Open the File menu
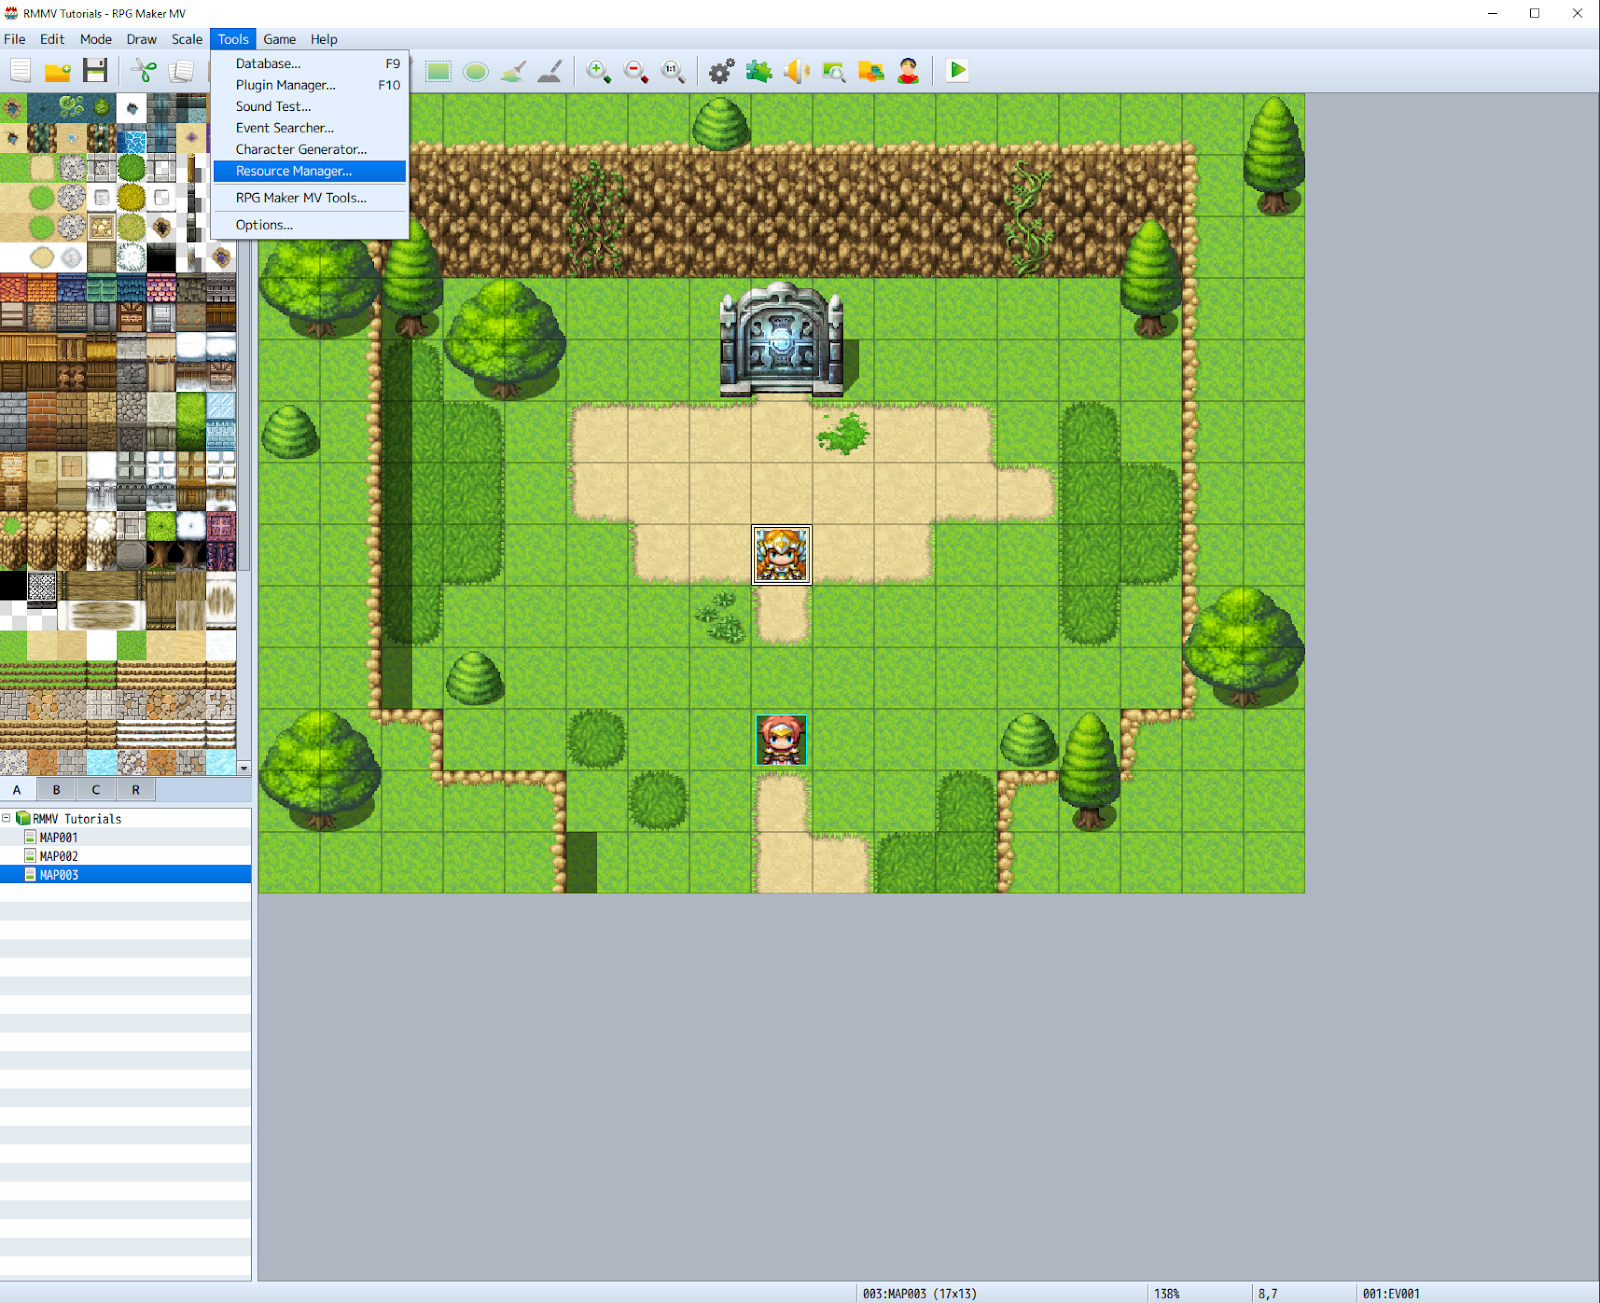Screen dimensions: 1600x1303 [15, 39]
